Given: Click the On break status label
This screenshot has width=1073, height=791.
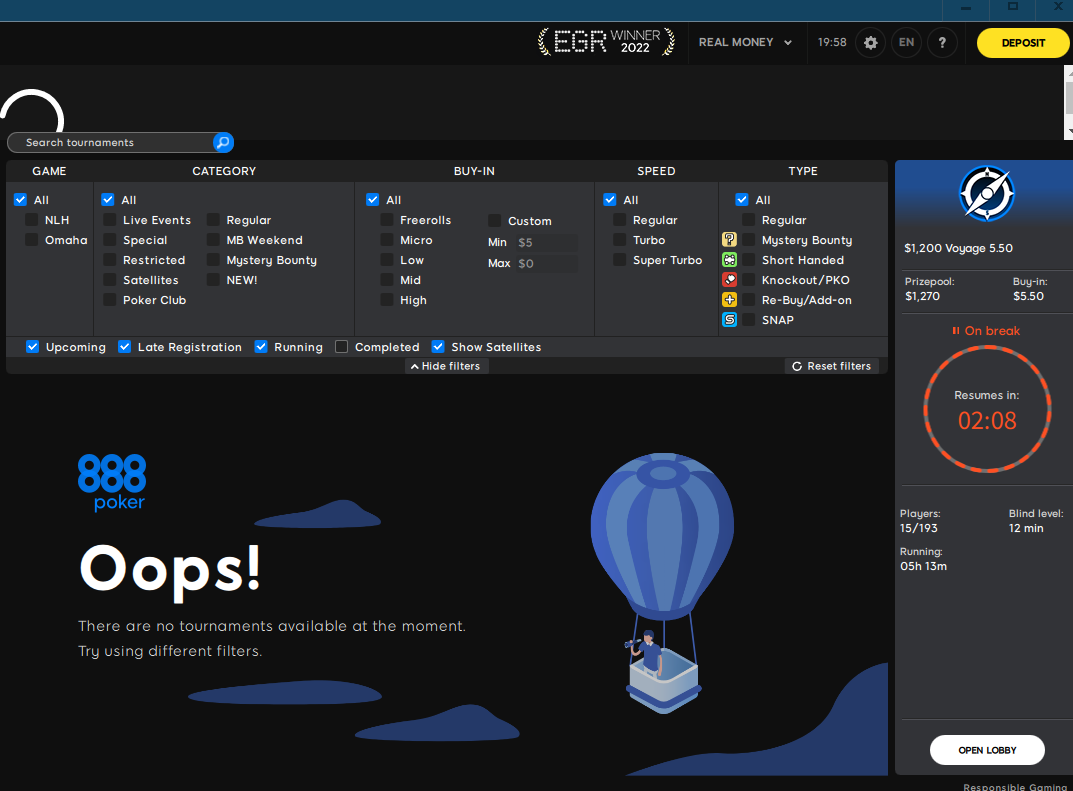Looking at the screenshot, I should coord(986,331).
